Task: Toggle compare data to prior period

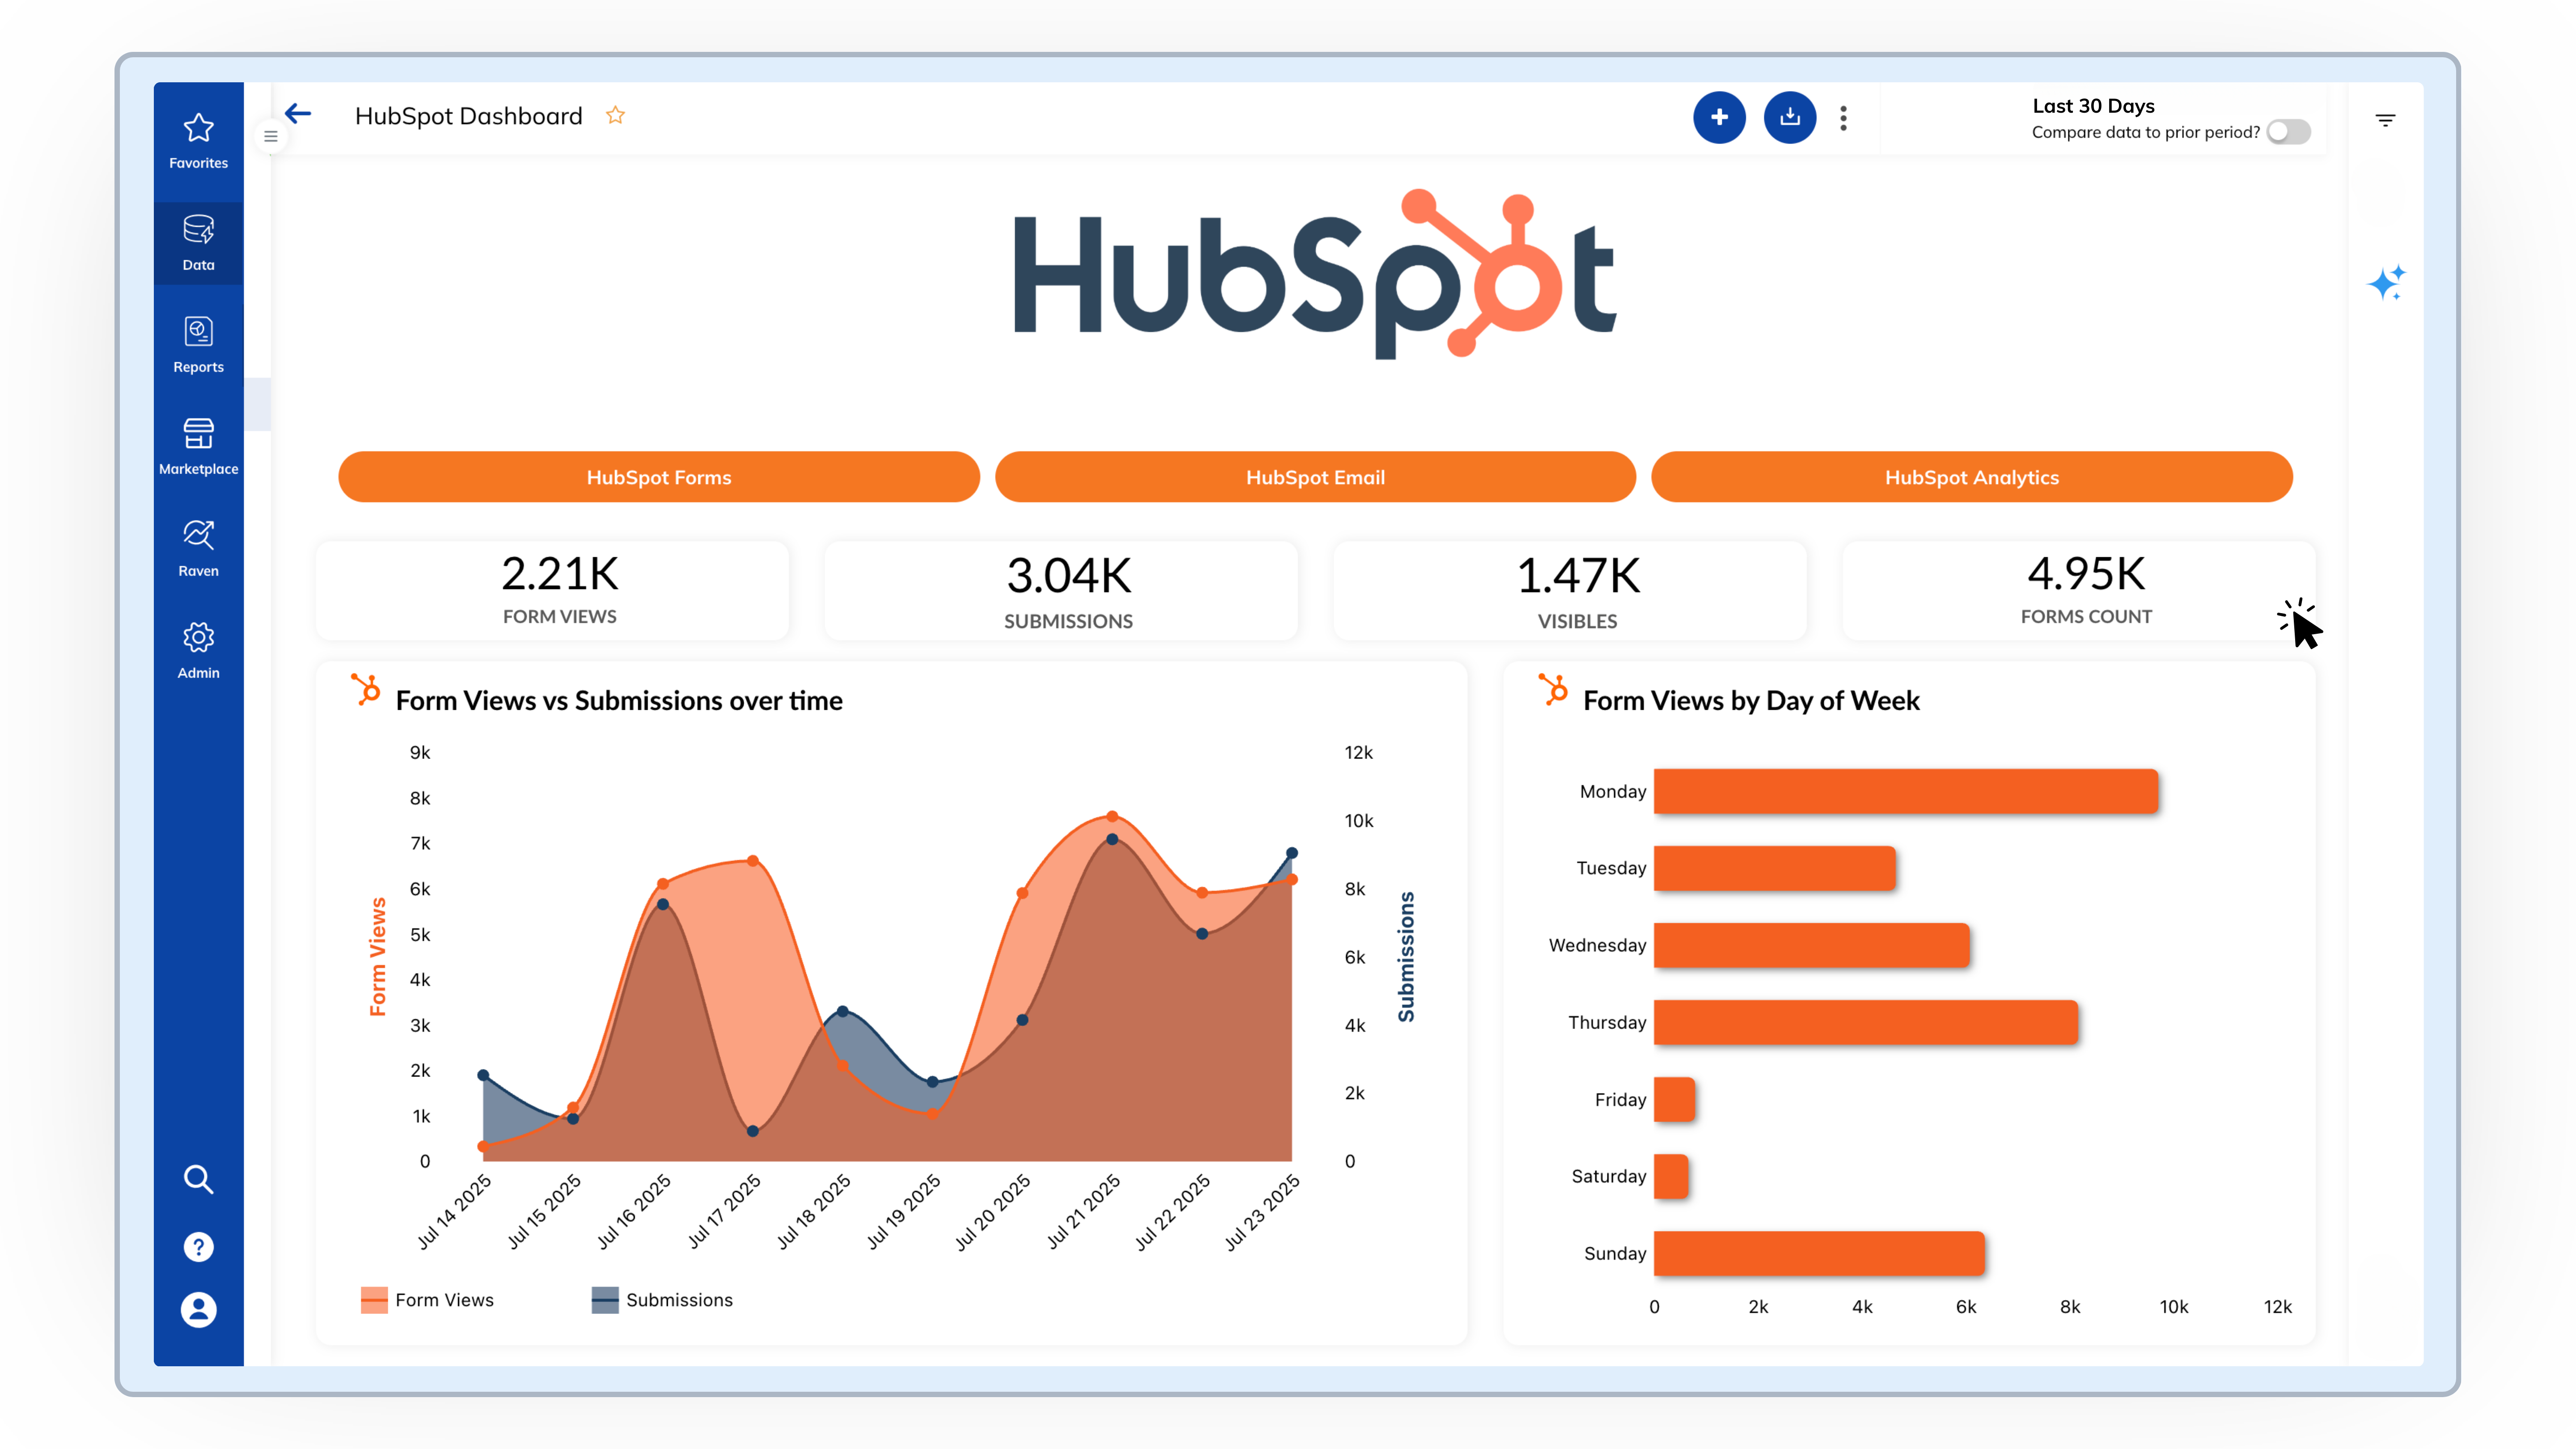Action: click(x=2288, y=132)
